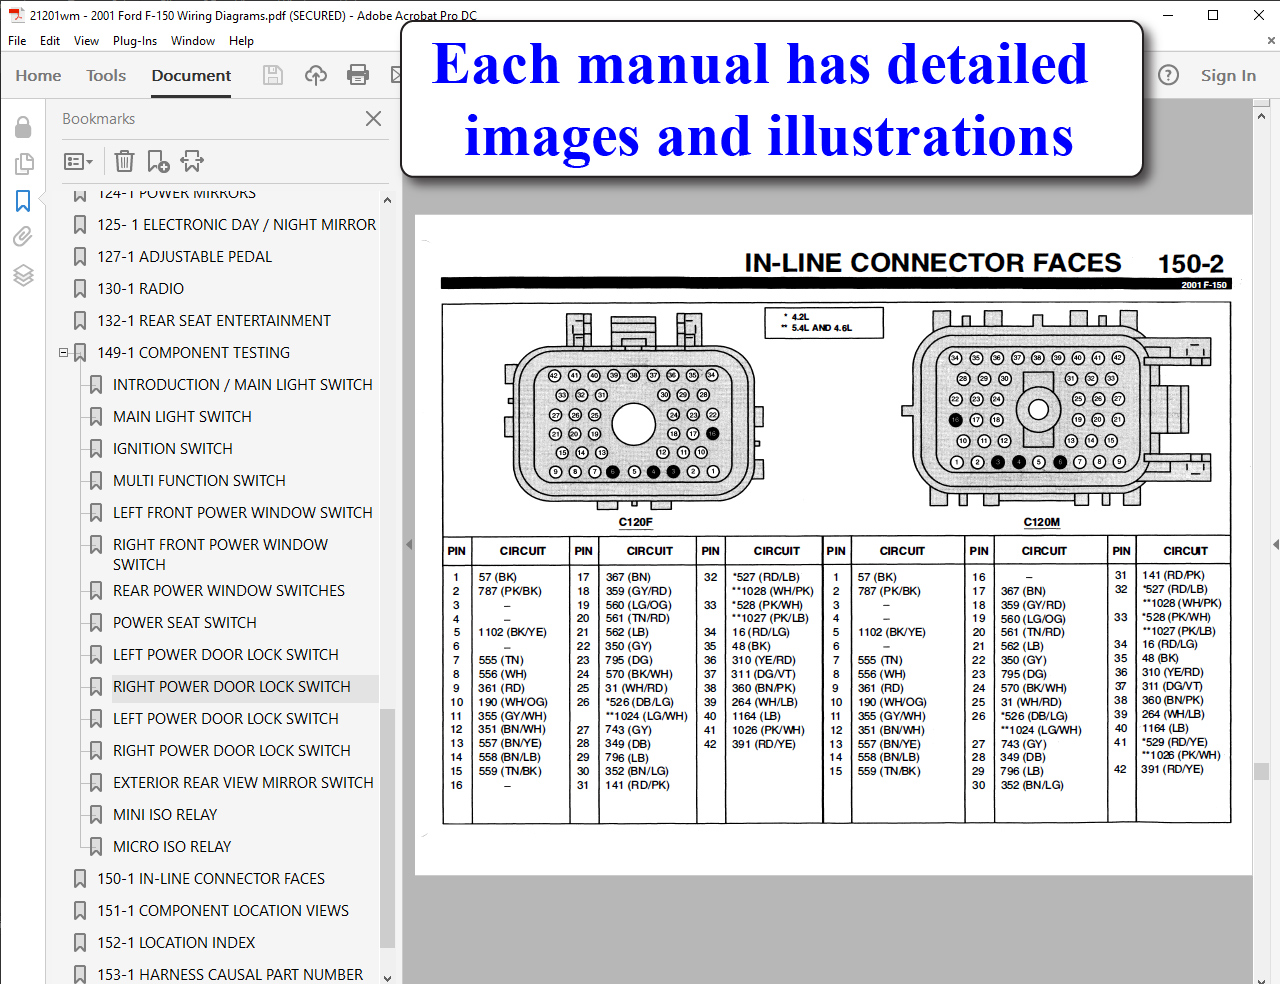Image resolution: width=1280 pixels, height=984 pixels.
Task: Print the document with the printer icon
Action: point(358,75)
